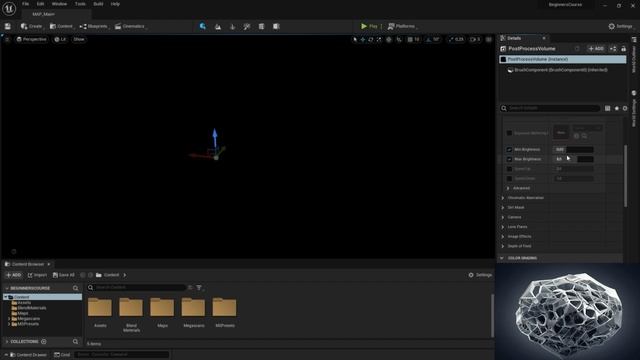This screenshot has height=360, width=640.
Task: Open the Edit menu
Action: tap(40, 4)
